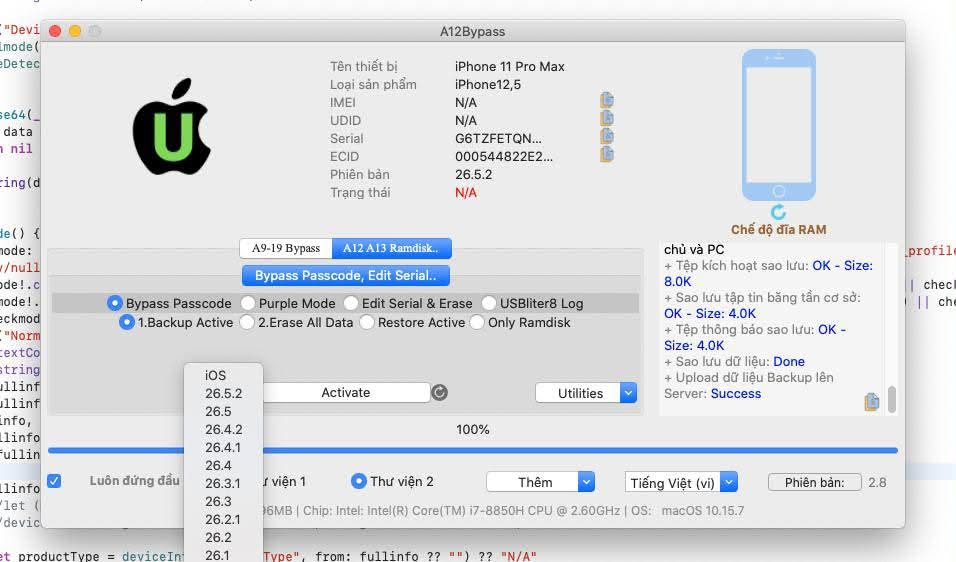Open the Tiếng Việt language dropdown

[x=681, y=482]
